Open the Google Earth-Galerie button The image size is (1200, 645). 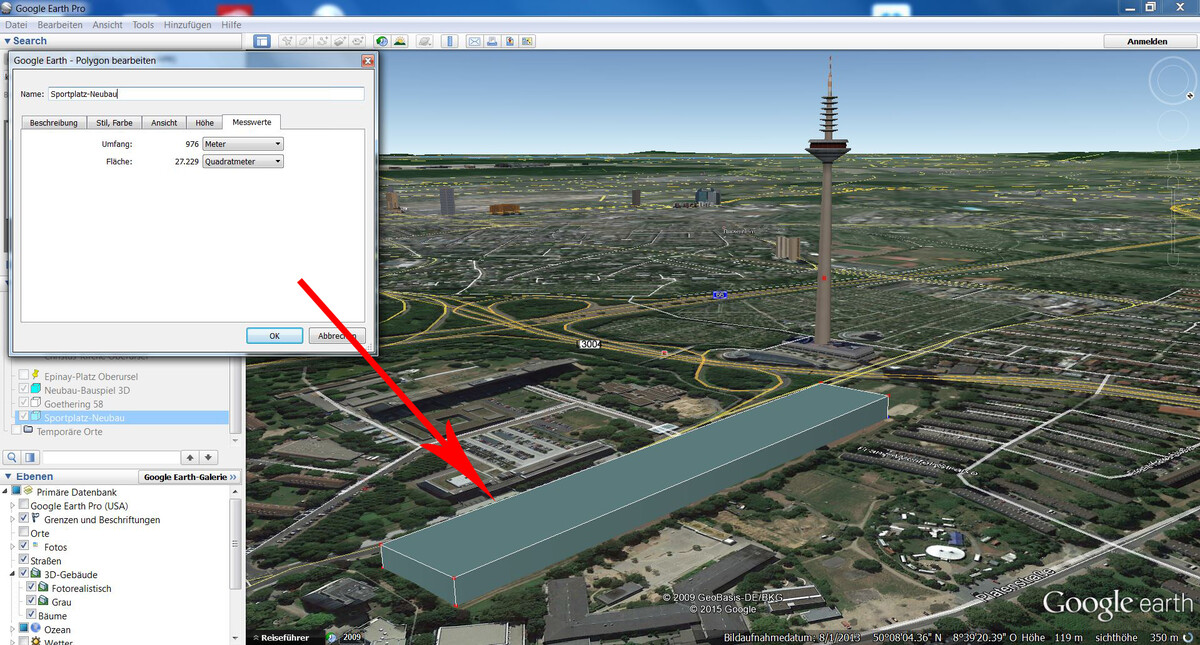190,477
